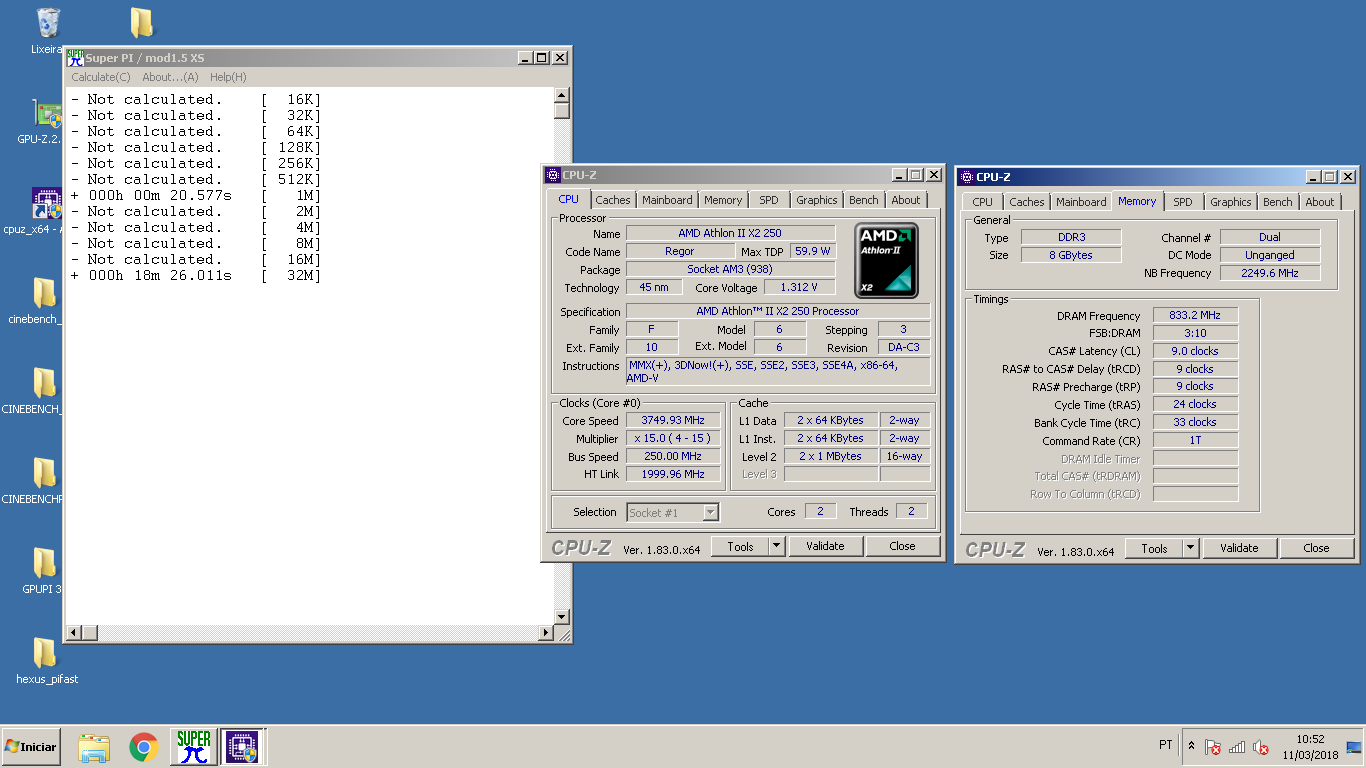Click Super PI vertical scrollbar up arrow
Screen dimensions: 1366x768
tap(561, 95)
